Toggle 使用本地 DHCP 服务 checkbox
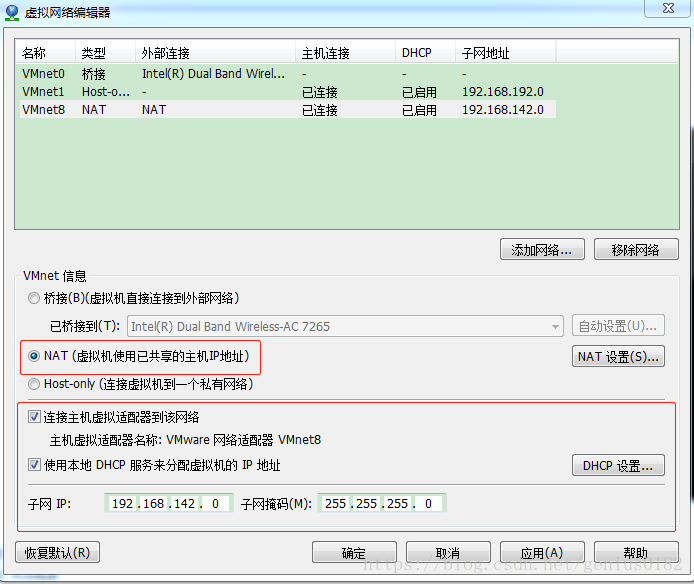 34,465
